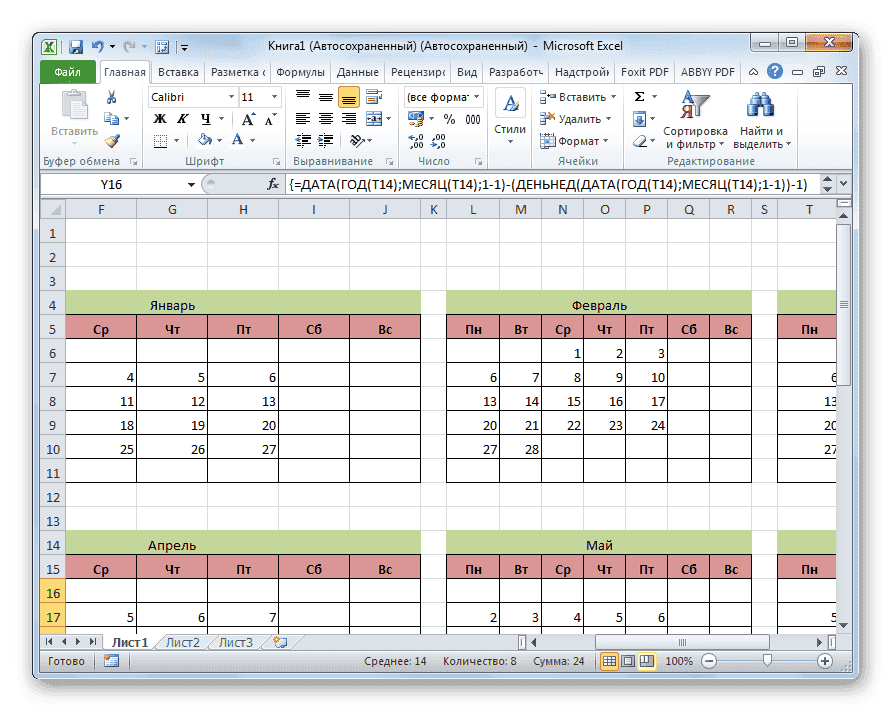Click the Merge and Center icon
Viewport: 892px width, 712px height.
[376, 118]
